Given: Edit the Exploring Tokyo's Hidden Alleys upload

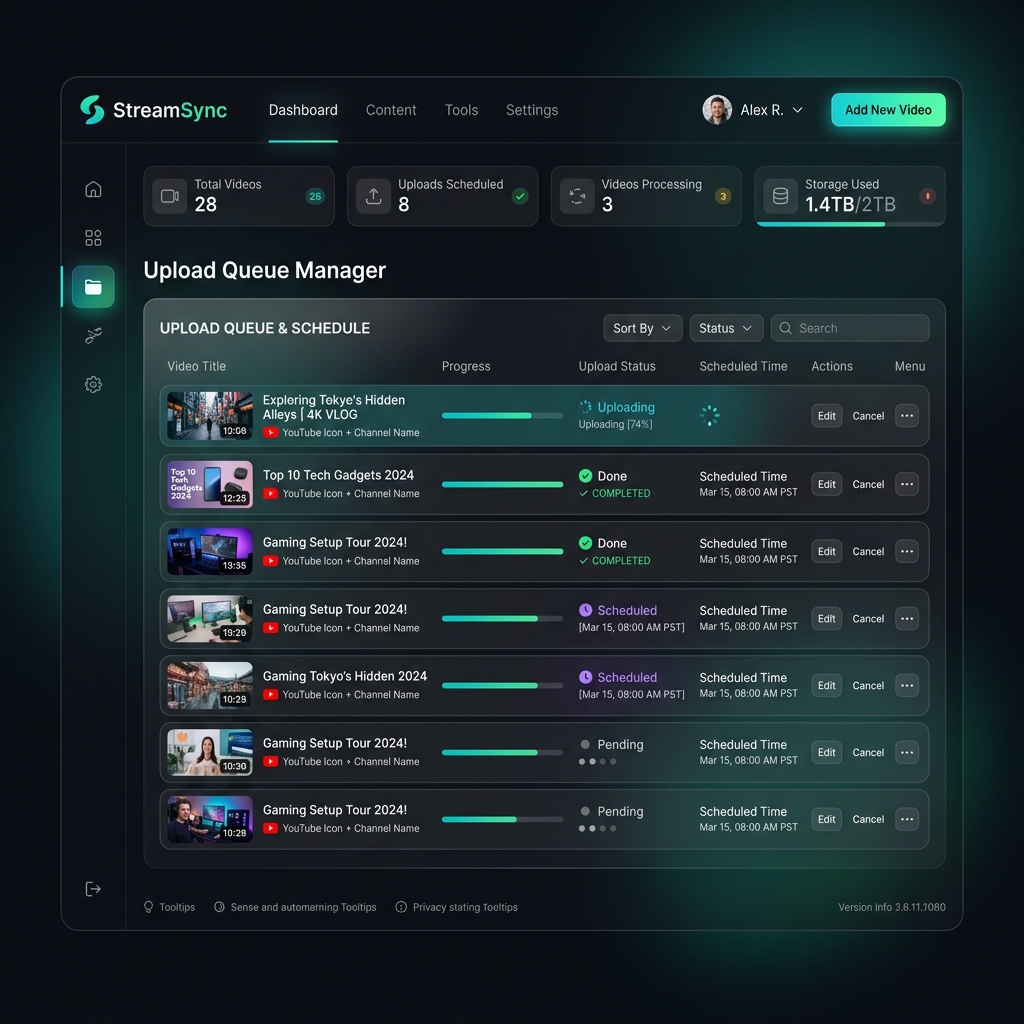Looking at the screenshot, I should (826, 415).
